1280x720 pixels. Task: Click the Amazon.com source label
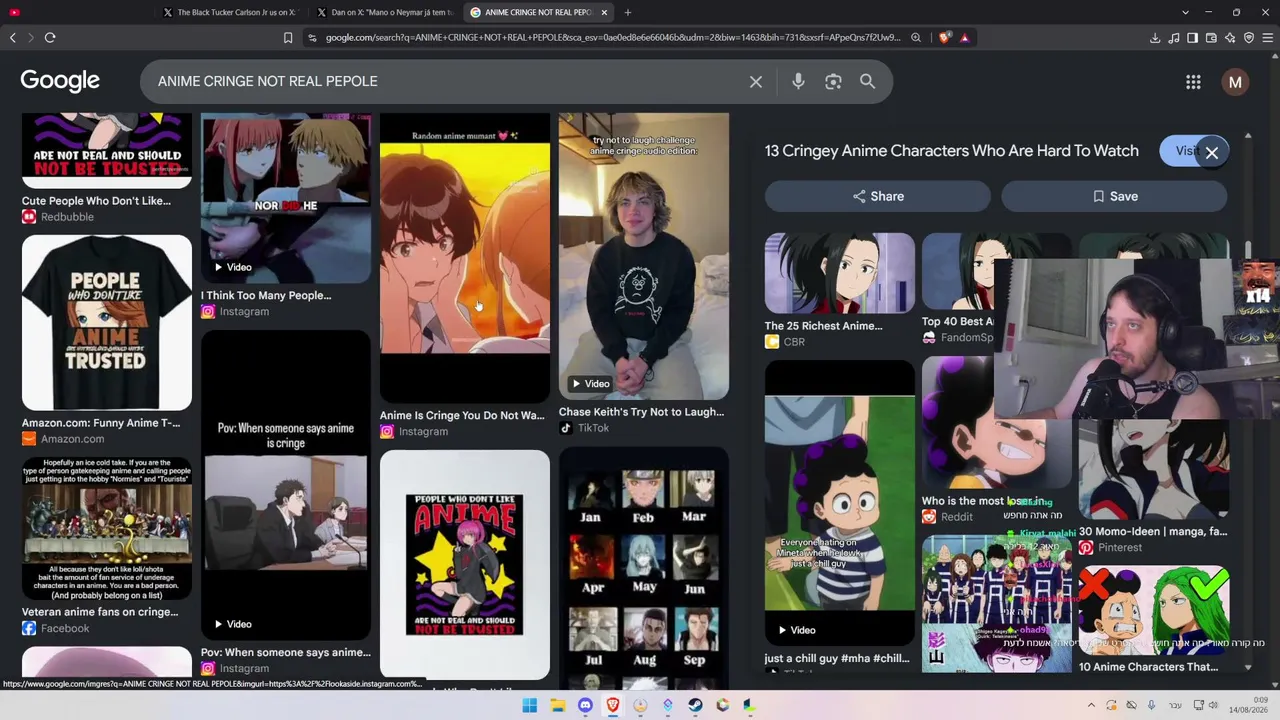(x=73, y=439)
